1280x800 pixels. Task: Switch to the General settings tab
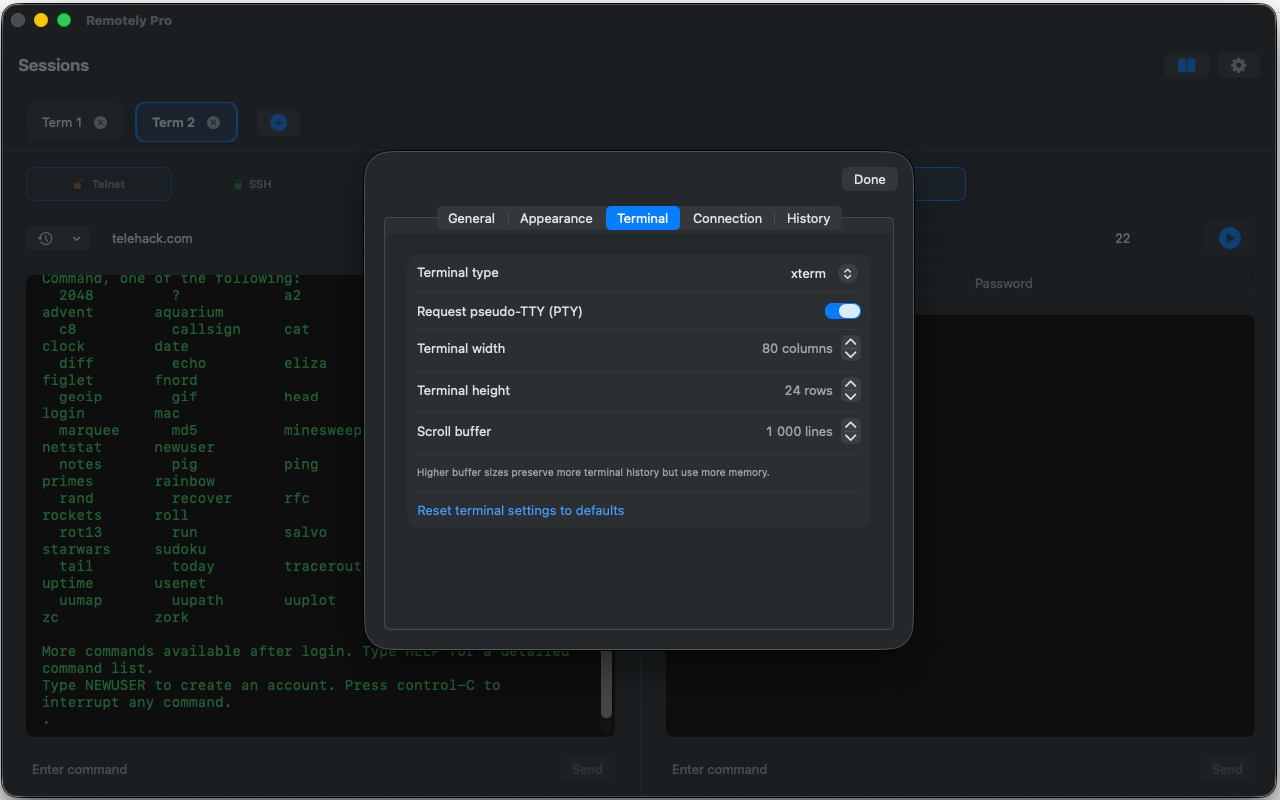coord(471,218)
